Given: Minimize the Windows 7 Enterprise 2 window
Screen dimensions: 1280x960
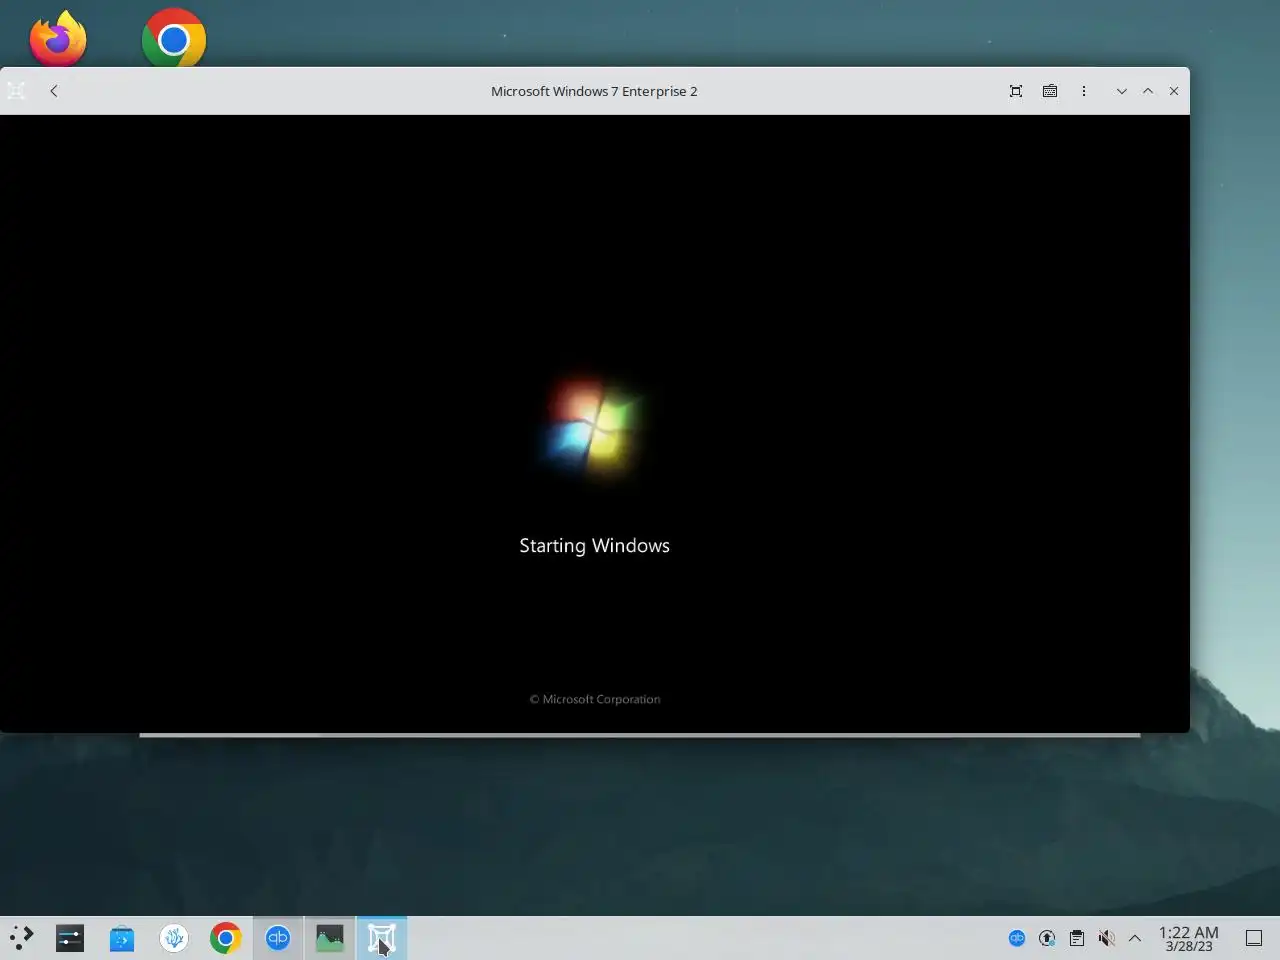Looking at the screenshot, I should 1122,91.
